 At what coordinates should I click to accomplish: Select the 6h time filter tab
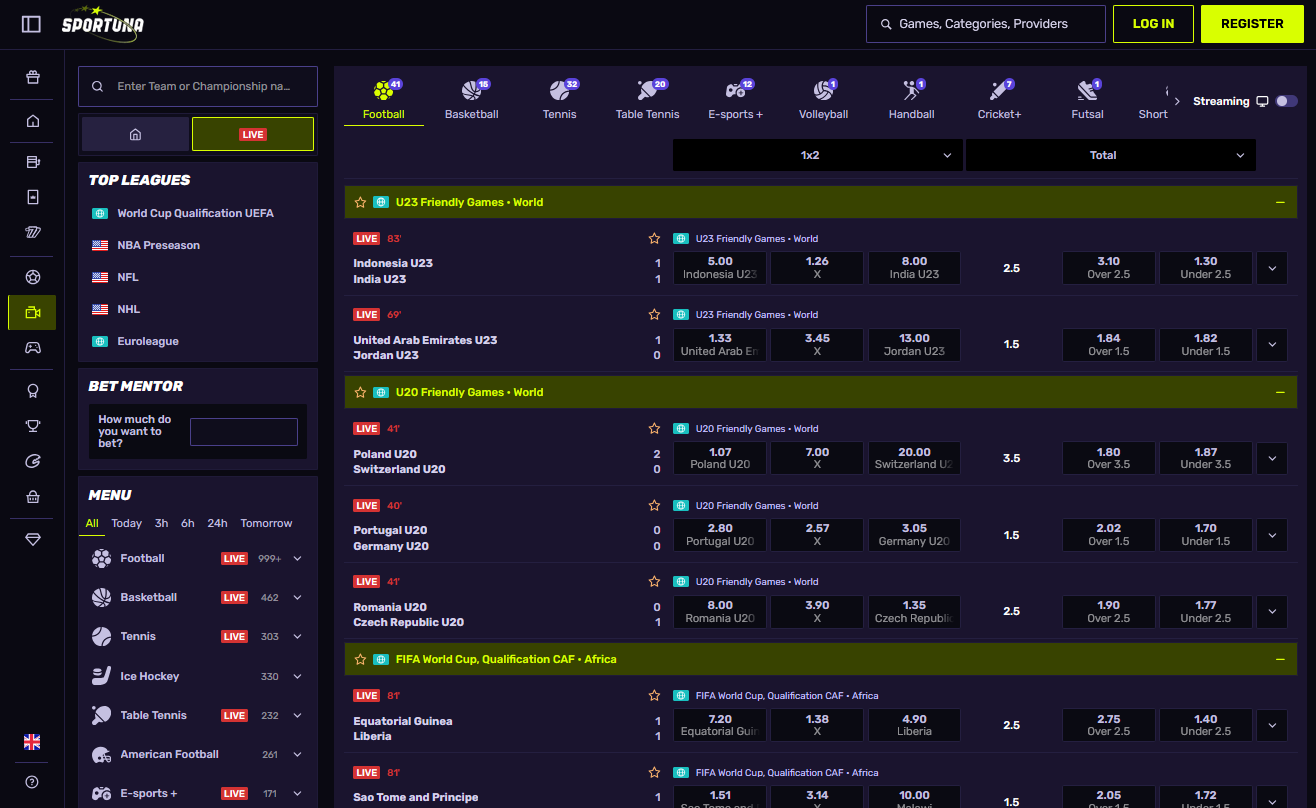(188, 523)
